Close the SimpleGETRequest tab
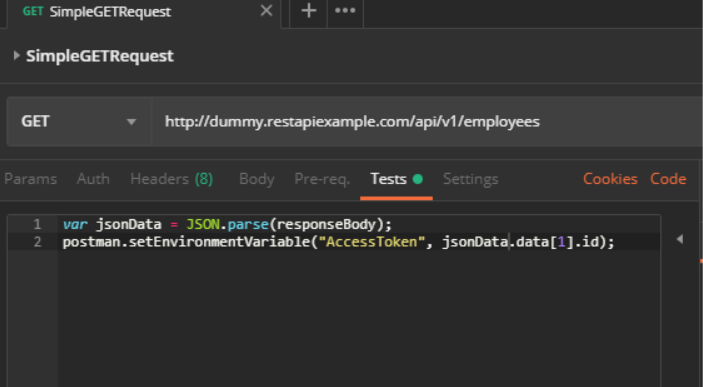Image resolution: width=703 pixels, height=387 pixels. [x=266, y=11]
